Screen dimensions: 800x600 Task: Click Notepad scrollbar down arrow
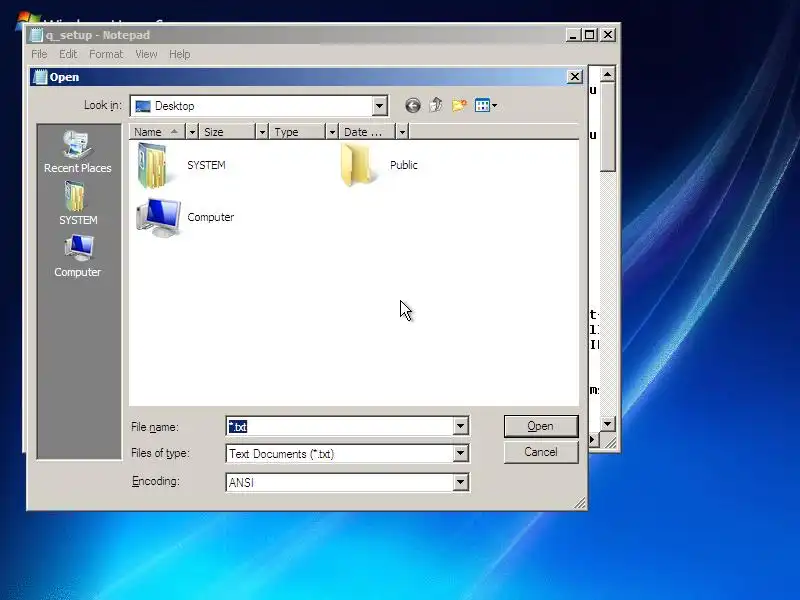pyautogui.click(x=607, y=423)
